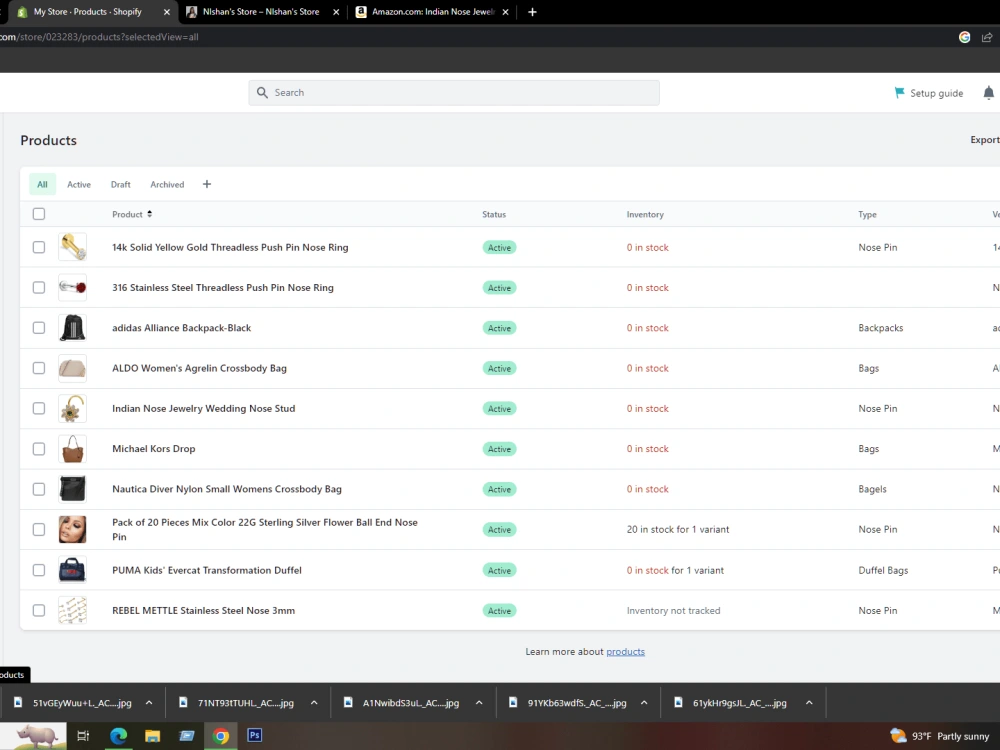Click inside the Search field
Screen dimensions: 1000x750
(454, 92)
